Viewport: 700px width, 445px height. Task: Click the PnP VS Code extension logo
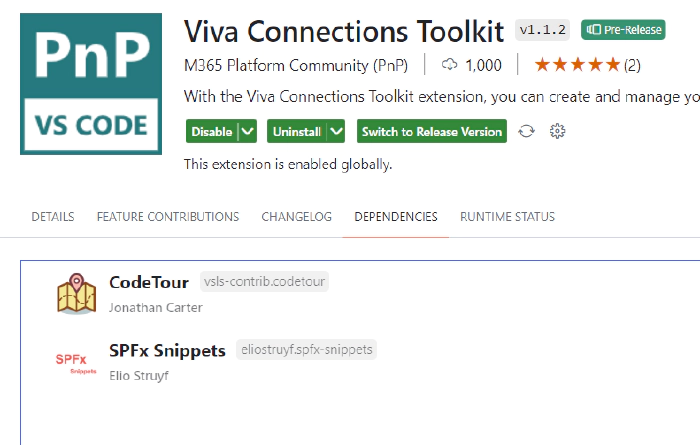[91, 84]
